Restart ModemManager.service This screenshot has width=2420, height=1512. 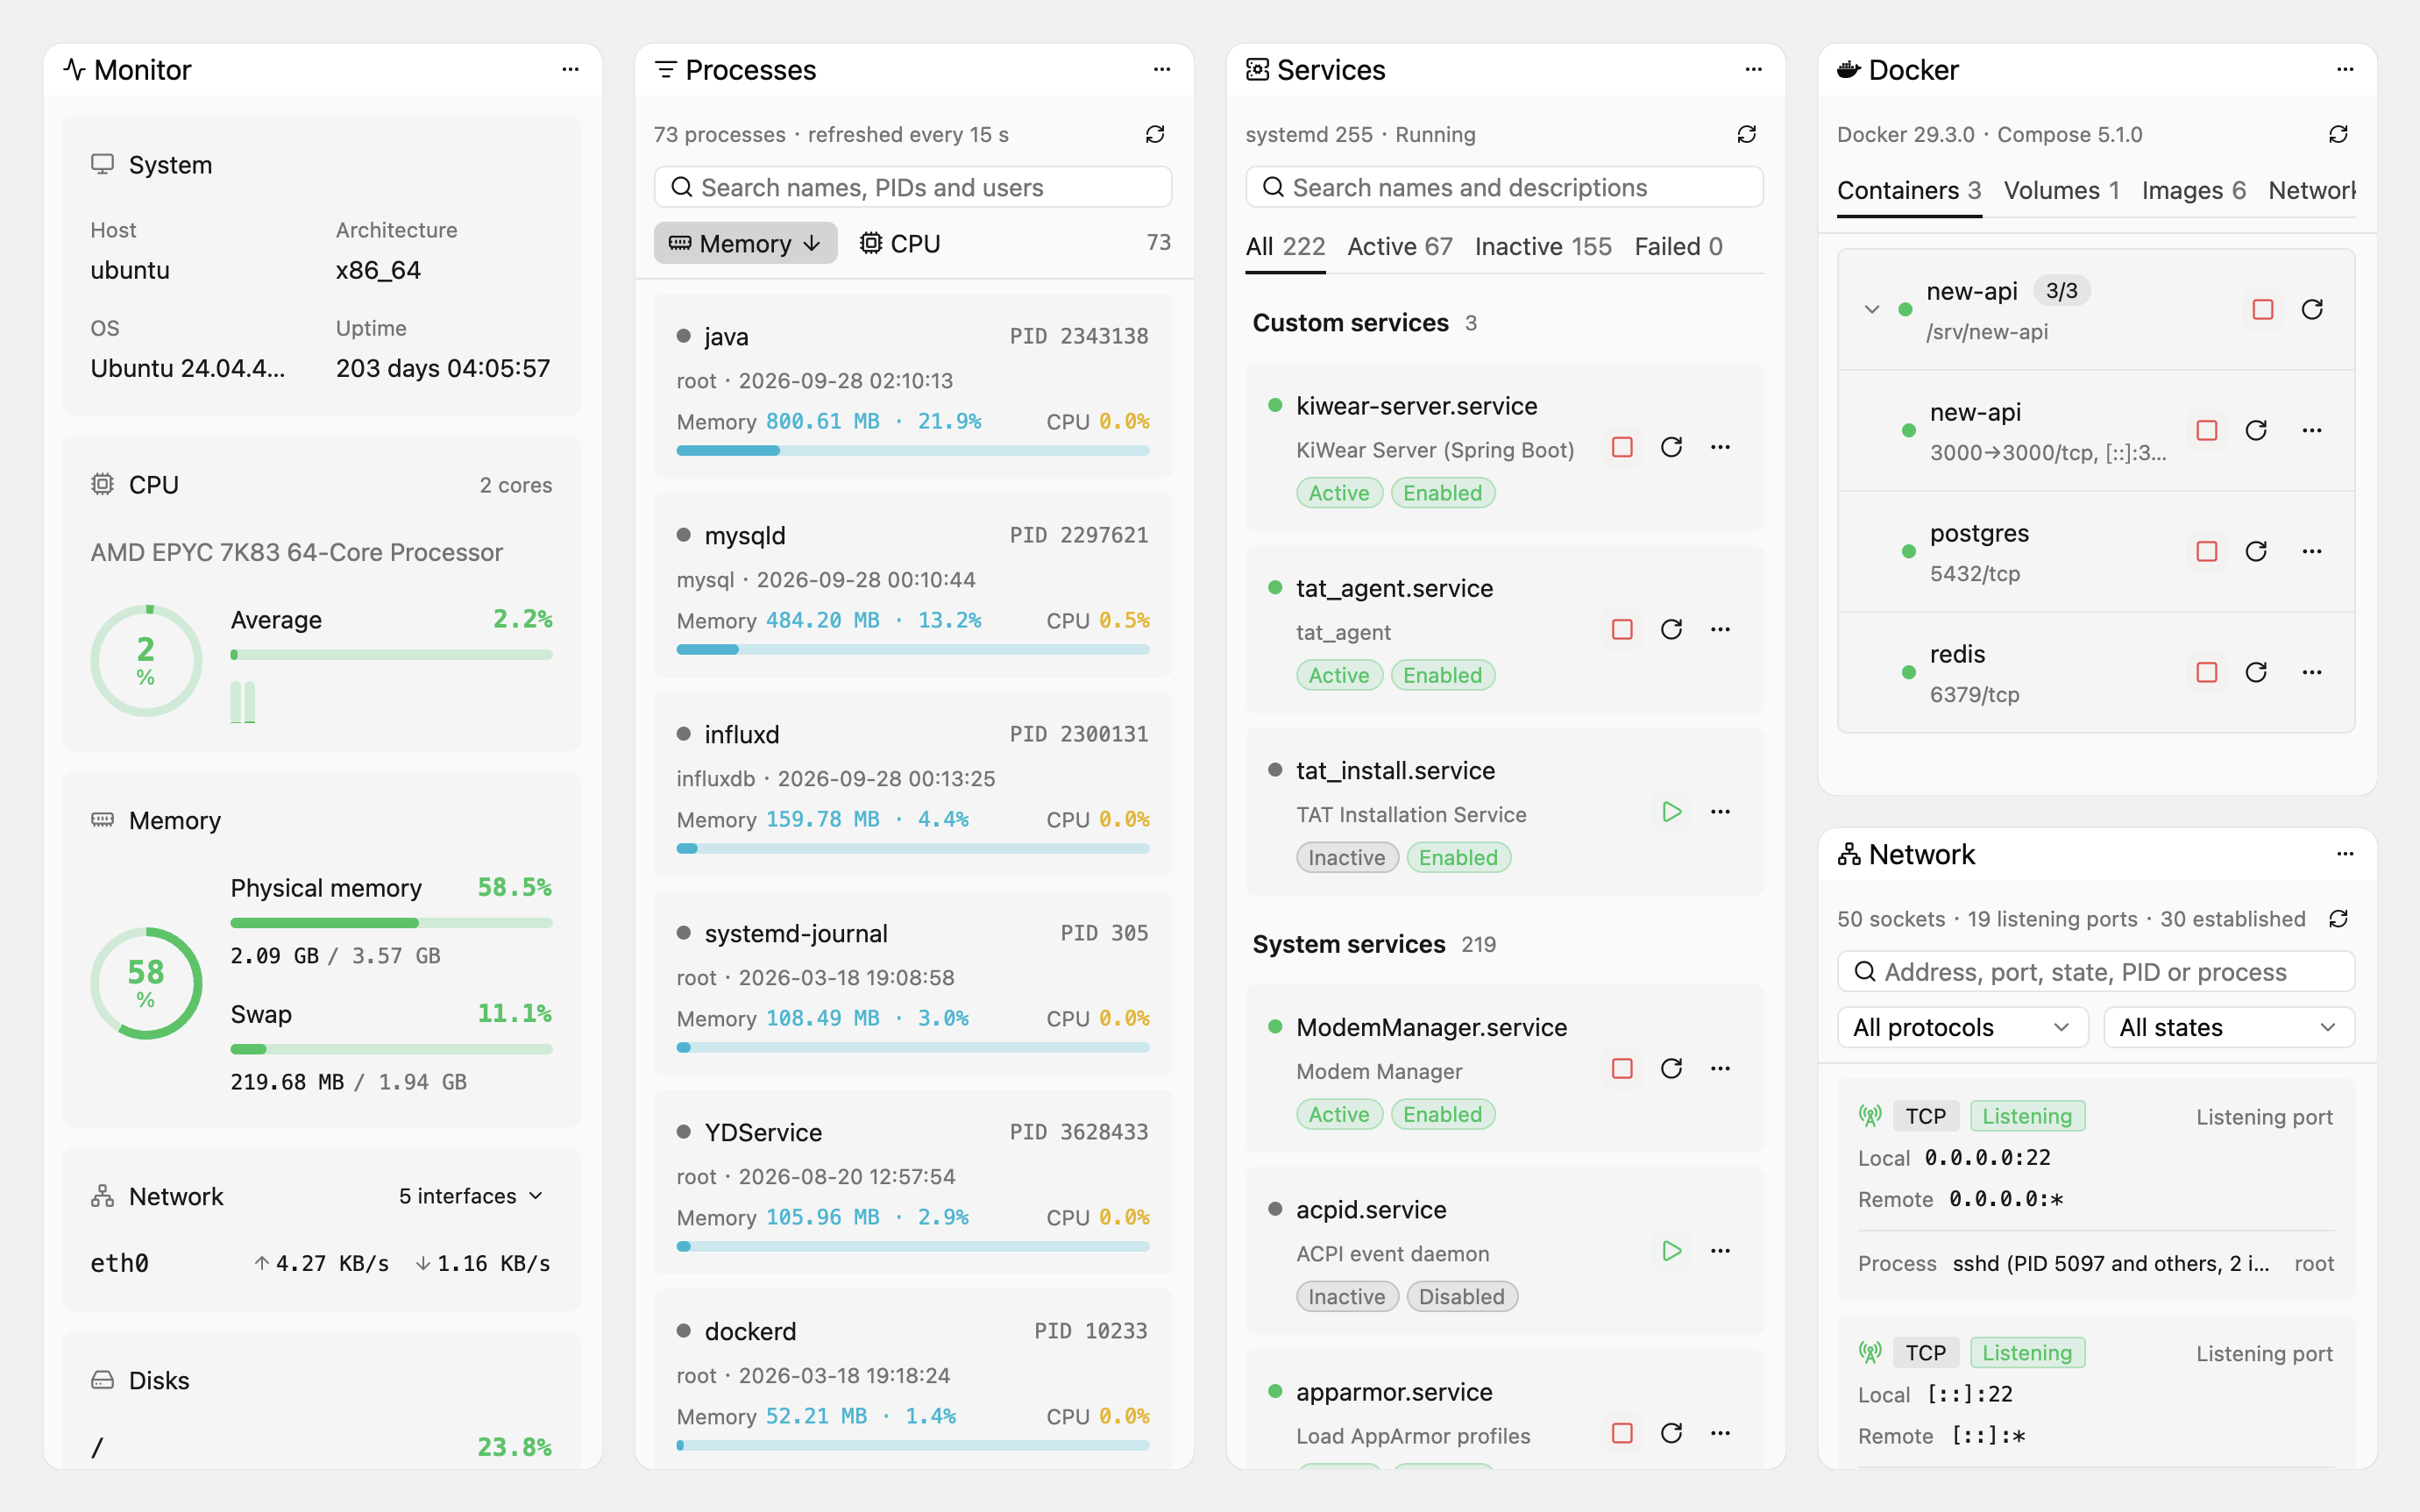click(x=1671, y=1069)
